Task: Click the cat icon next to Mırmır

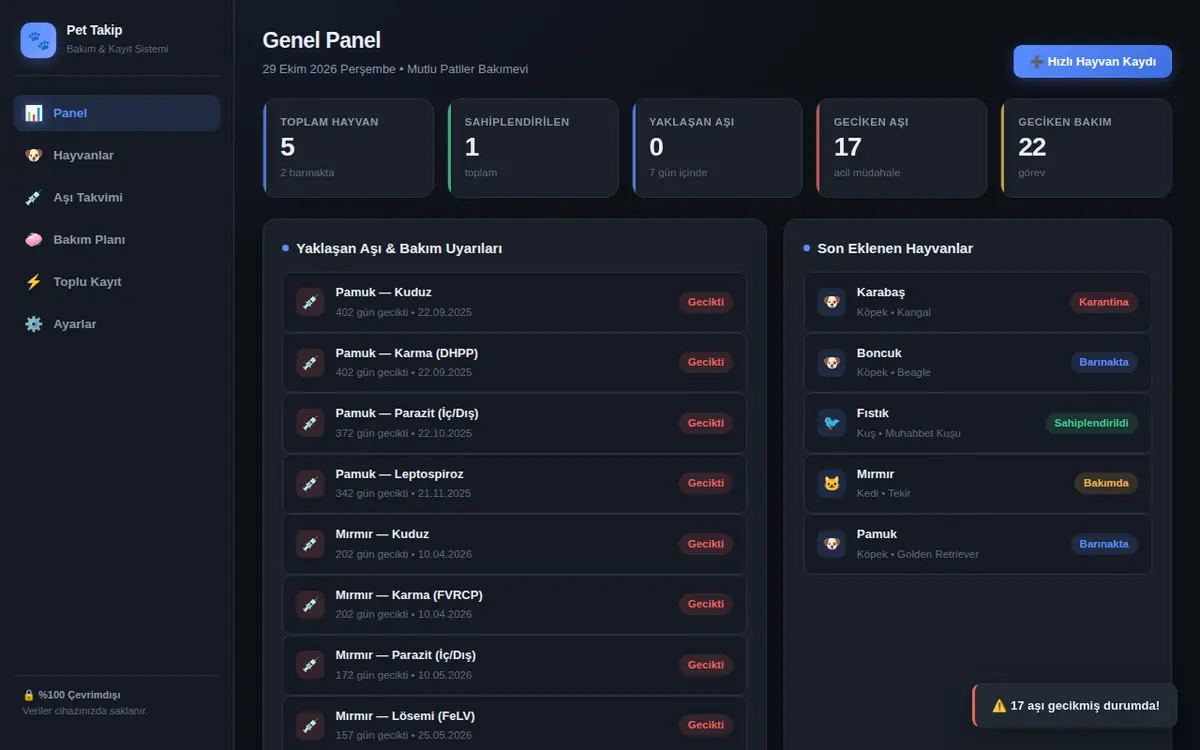Action: (x=831, y=483)
